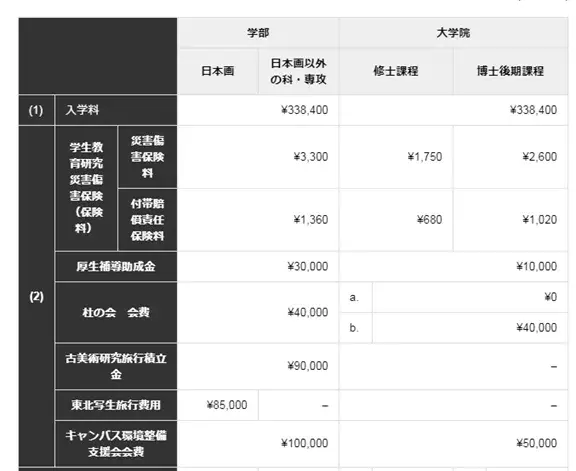Select 大学院 入学料 value ¥338,400

[x=533, y=110]
